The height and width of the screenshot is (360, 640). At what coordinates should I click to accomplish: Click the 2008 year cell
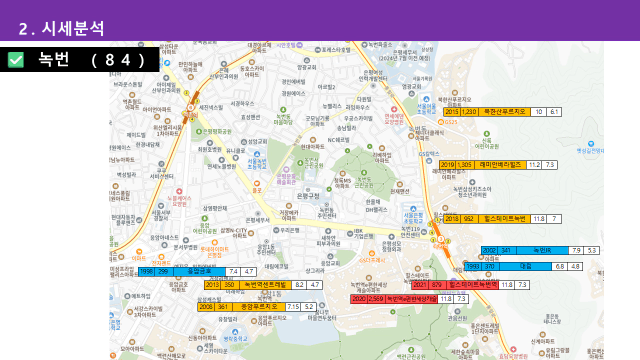pos(206,307)
